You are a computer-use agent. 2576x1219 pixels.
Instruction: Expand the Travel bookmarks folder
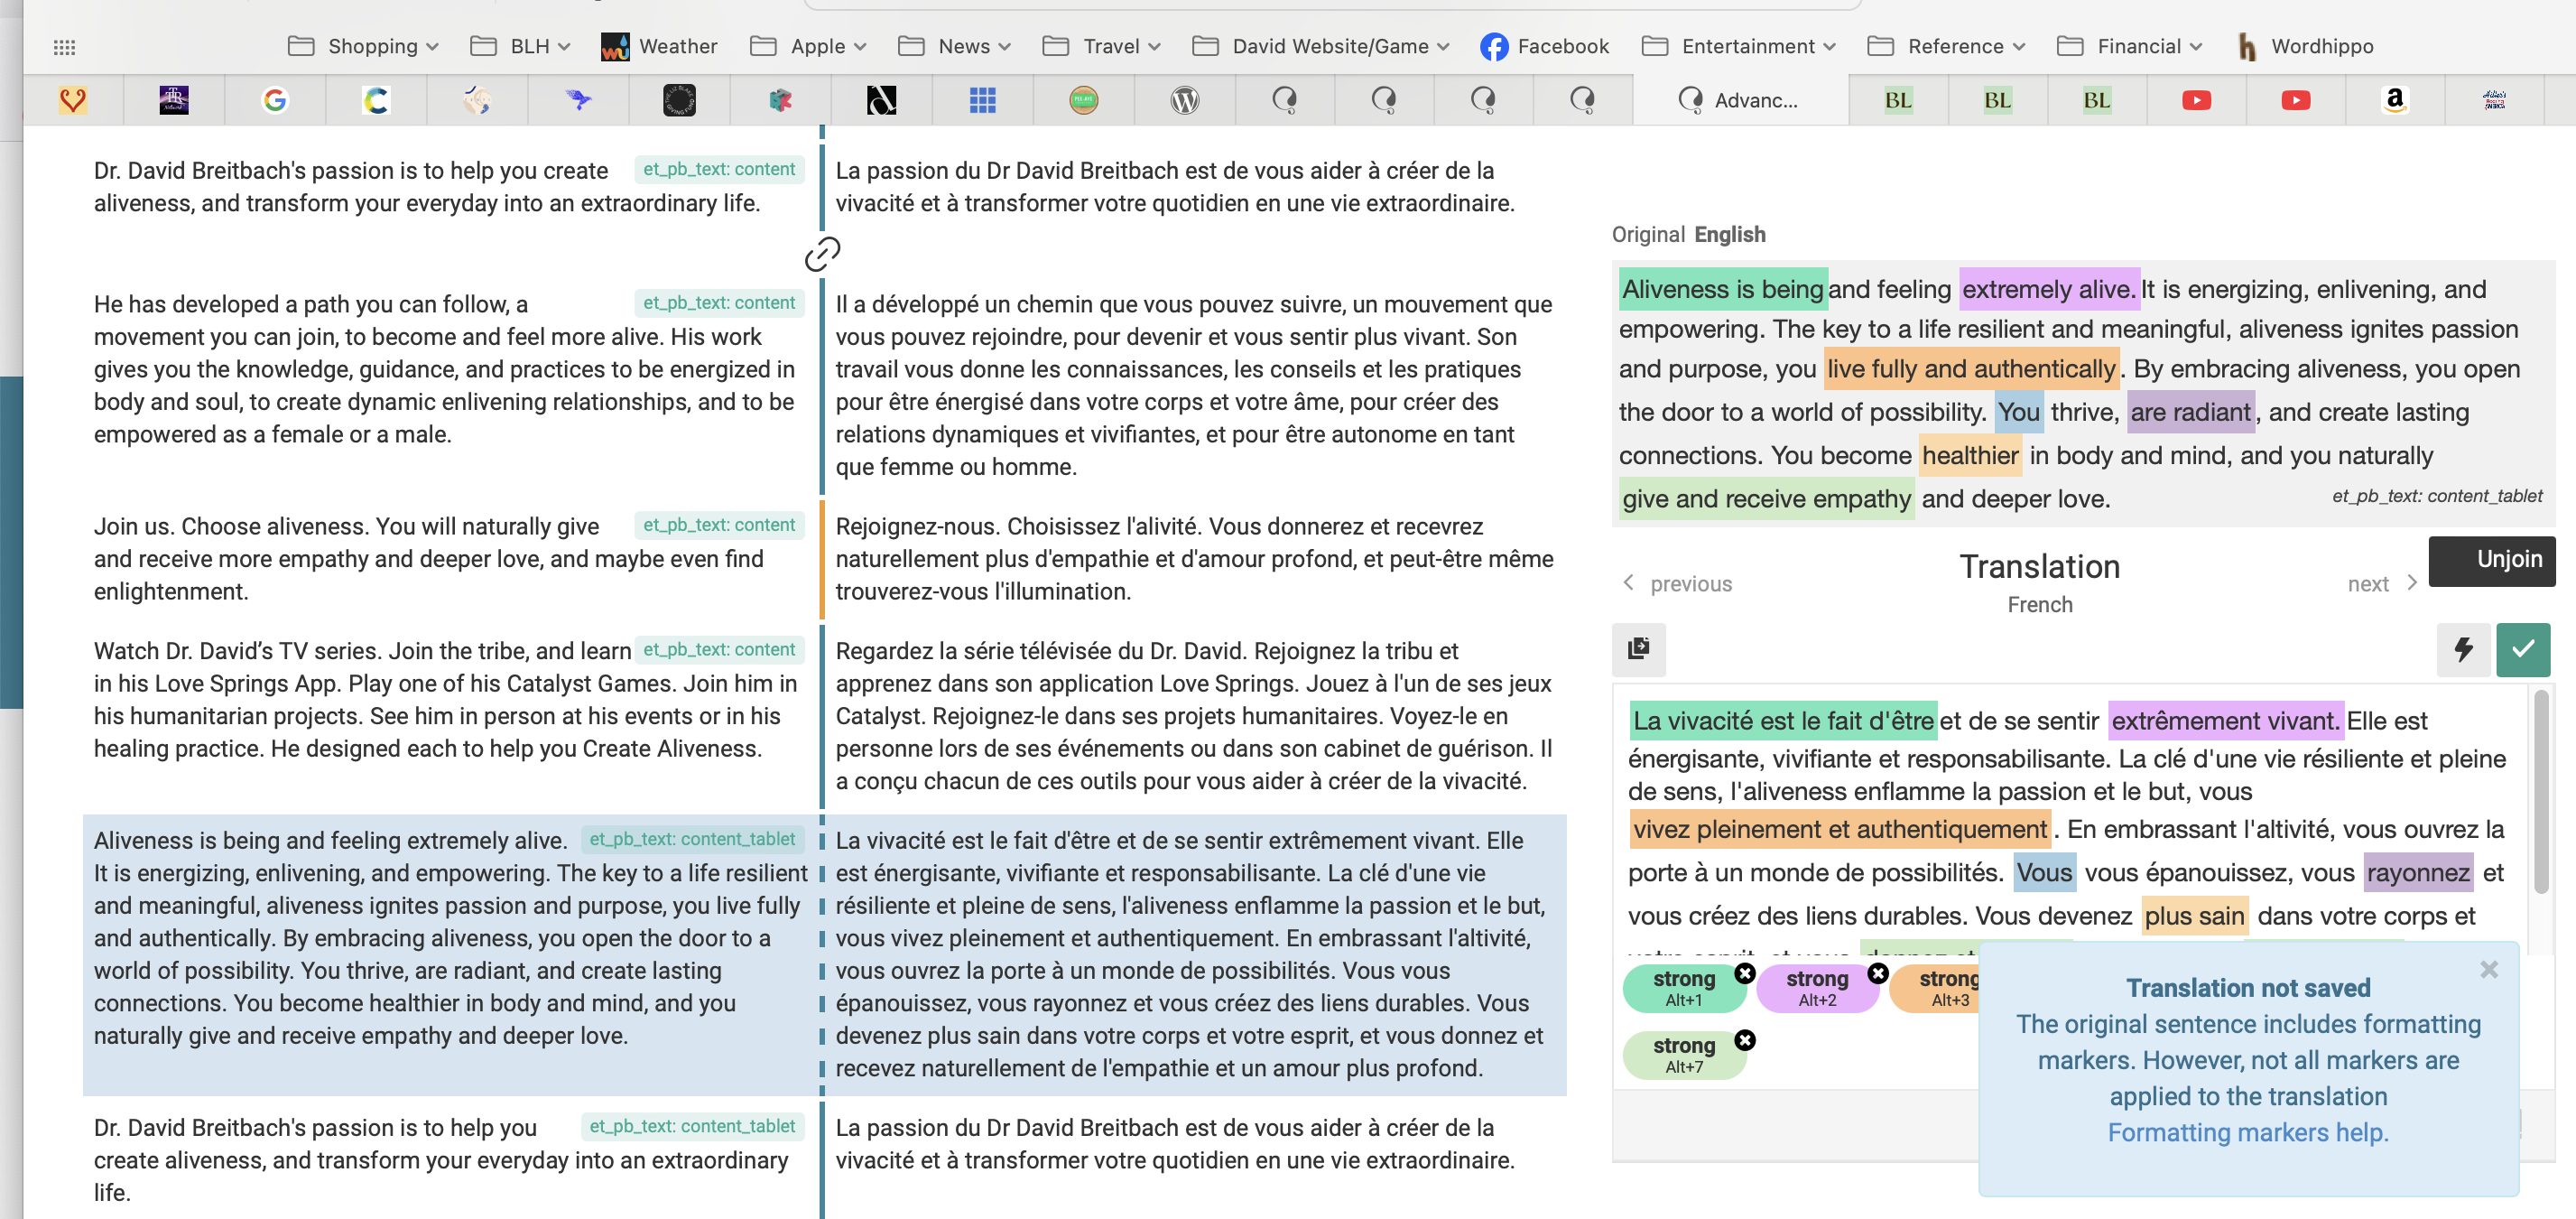click(1101, 47)
